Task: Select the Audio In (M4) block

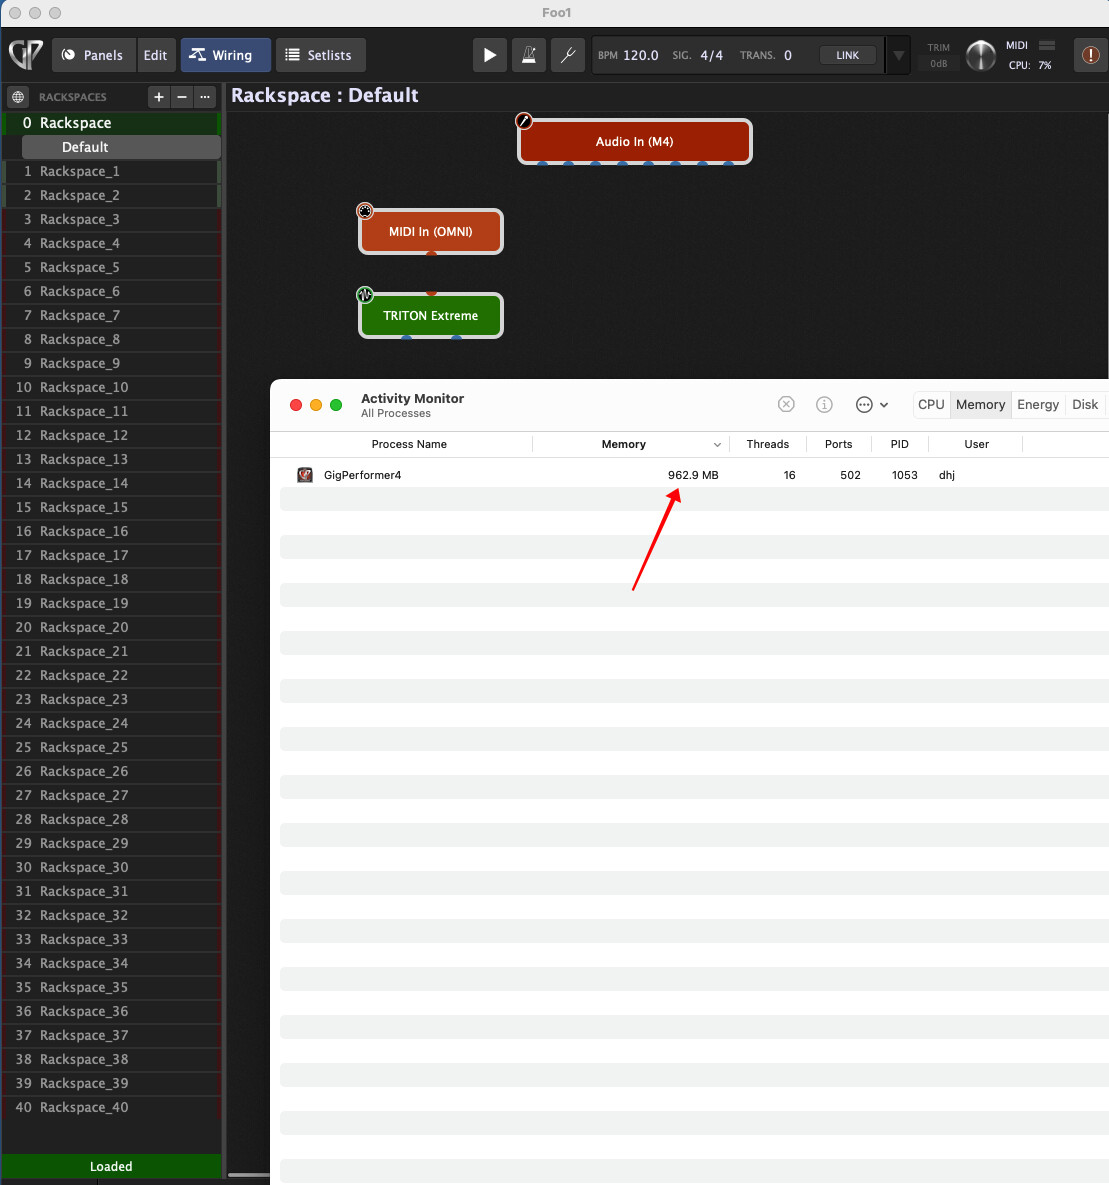Action: (634, 141)
